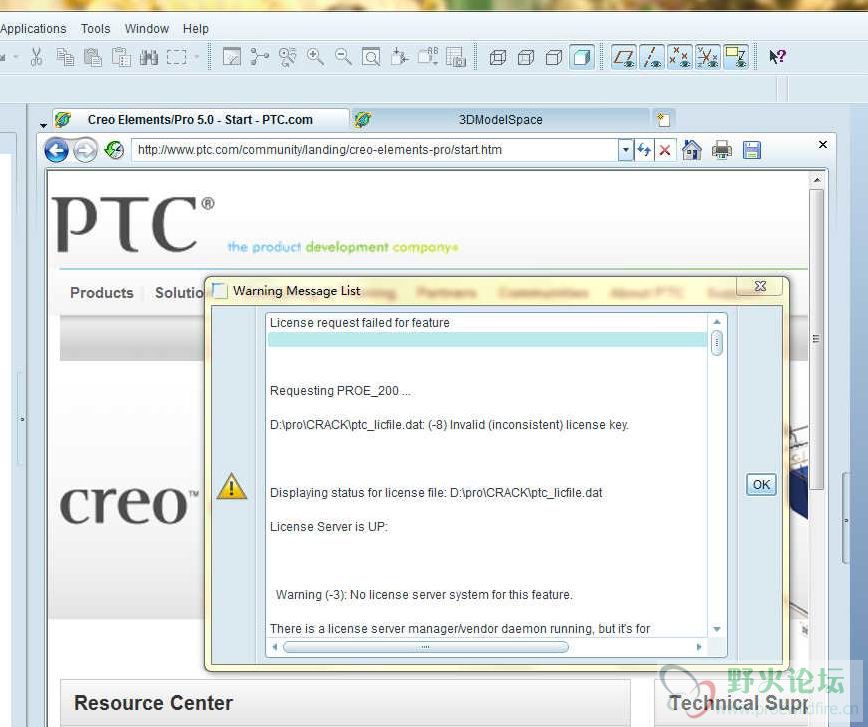Add a new browser tab
This screenshot has width=868, height=727.
pyautogui.click(x=663, y=120)
